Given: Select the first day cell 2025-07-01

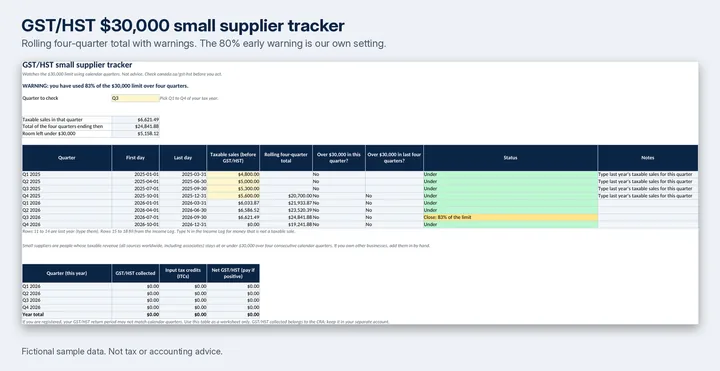Looking at the screenshot, I should 135,189.
